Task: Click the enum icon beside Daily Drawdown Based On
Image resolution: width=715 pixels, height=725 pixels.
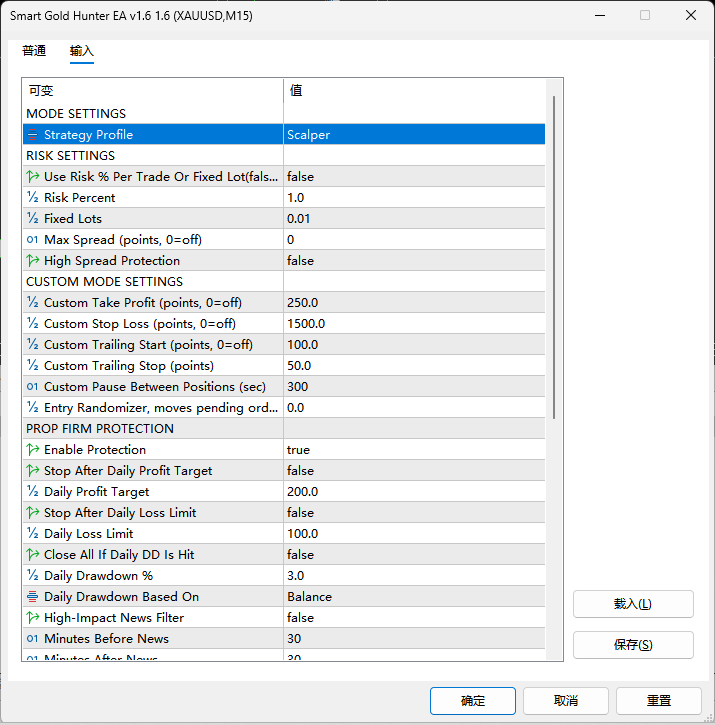Action: click(x=32, y=596)
